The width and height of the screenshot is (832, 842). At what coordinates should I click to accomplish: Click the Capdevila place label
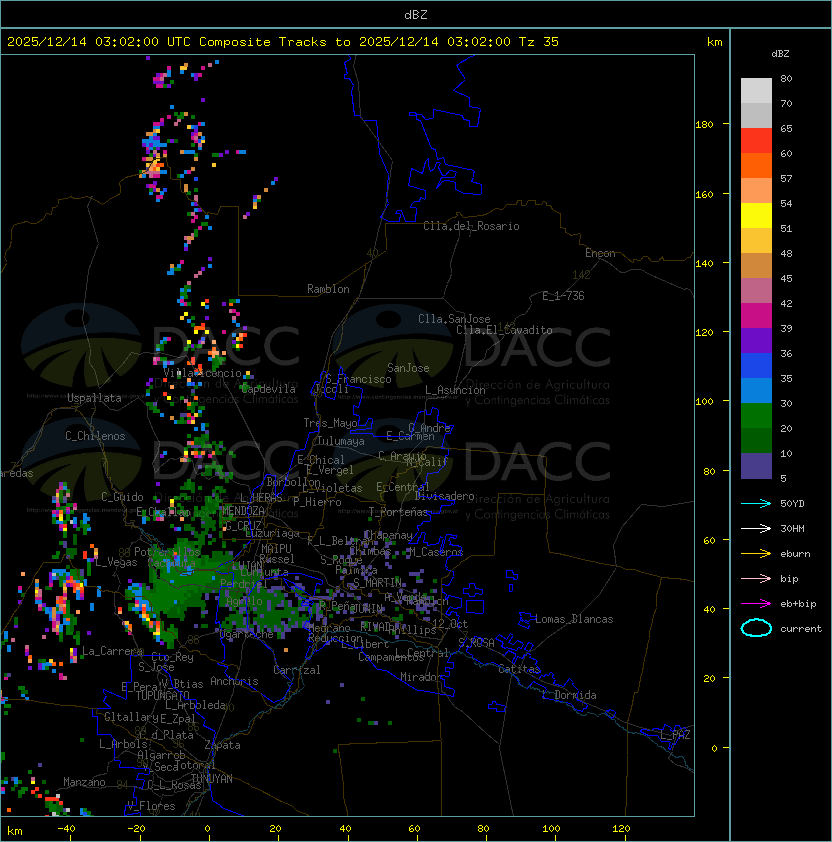268,389
